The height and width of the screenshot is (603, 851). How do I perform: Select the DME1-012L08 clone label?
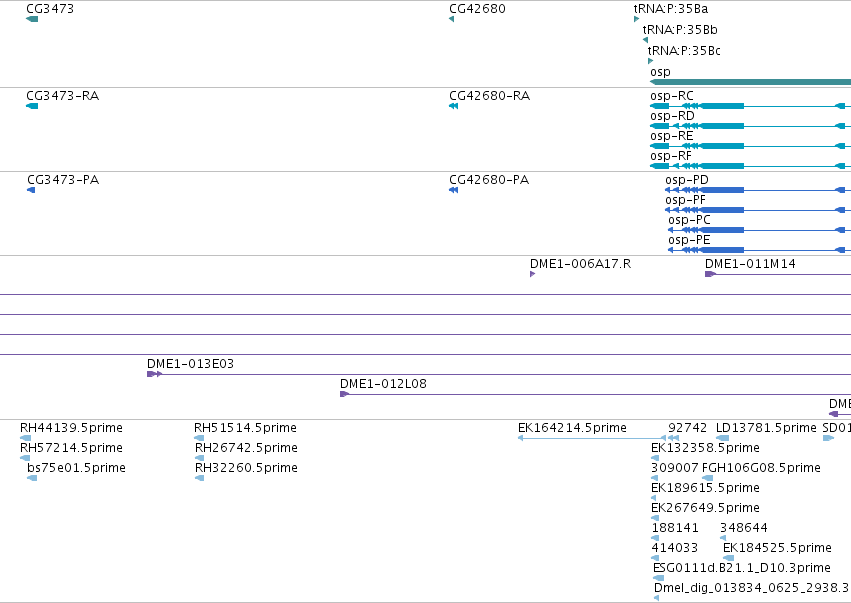tap(383, 384)
